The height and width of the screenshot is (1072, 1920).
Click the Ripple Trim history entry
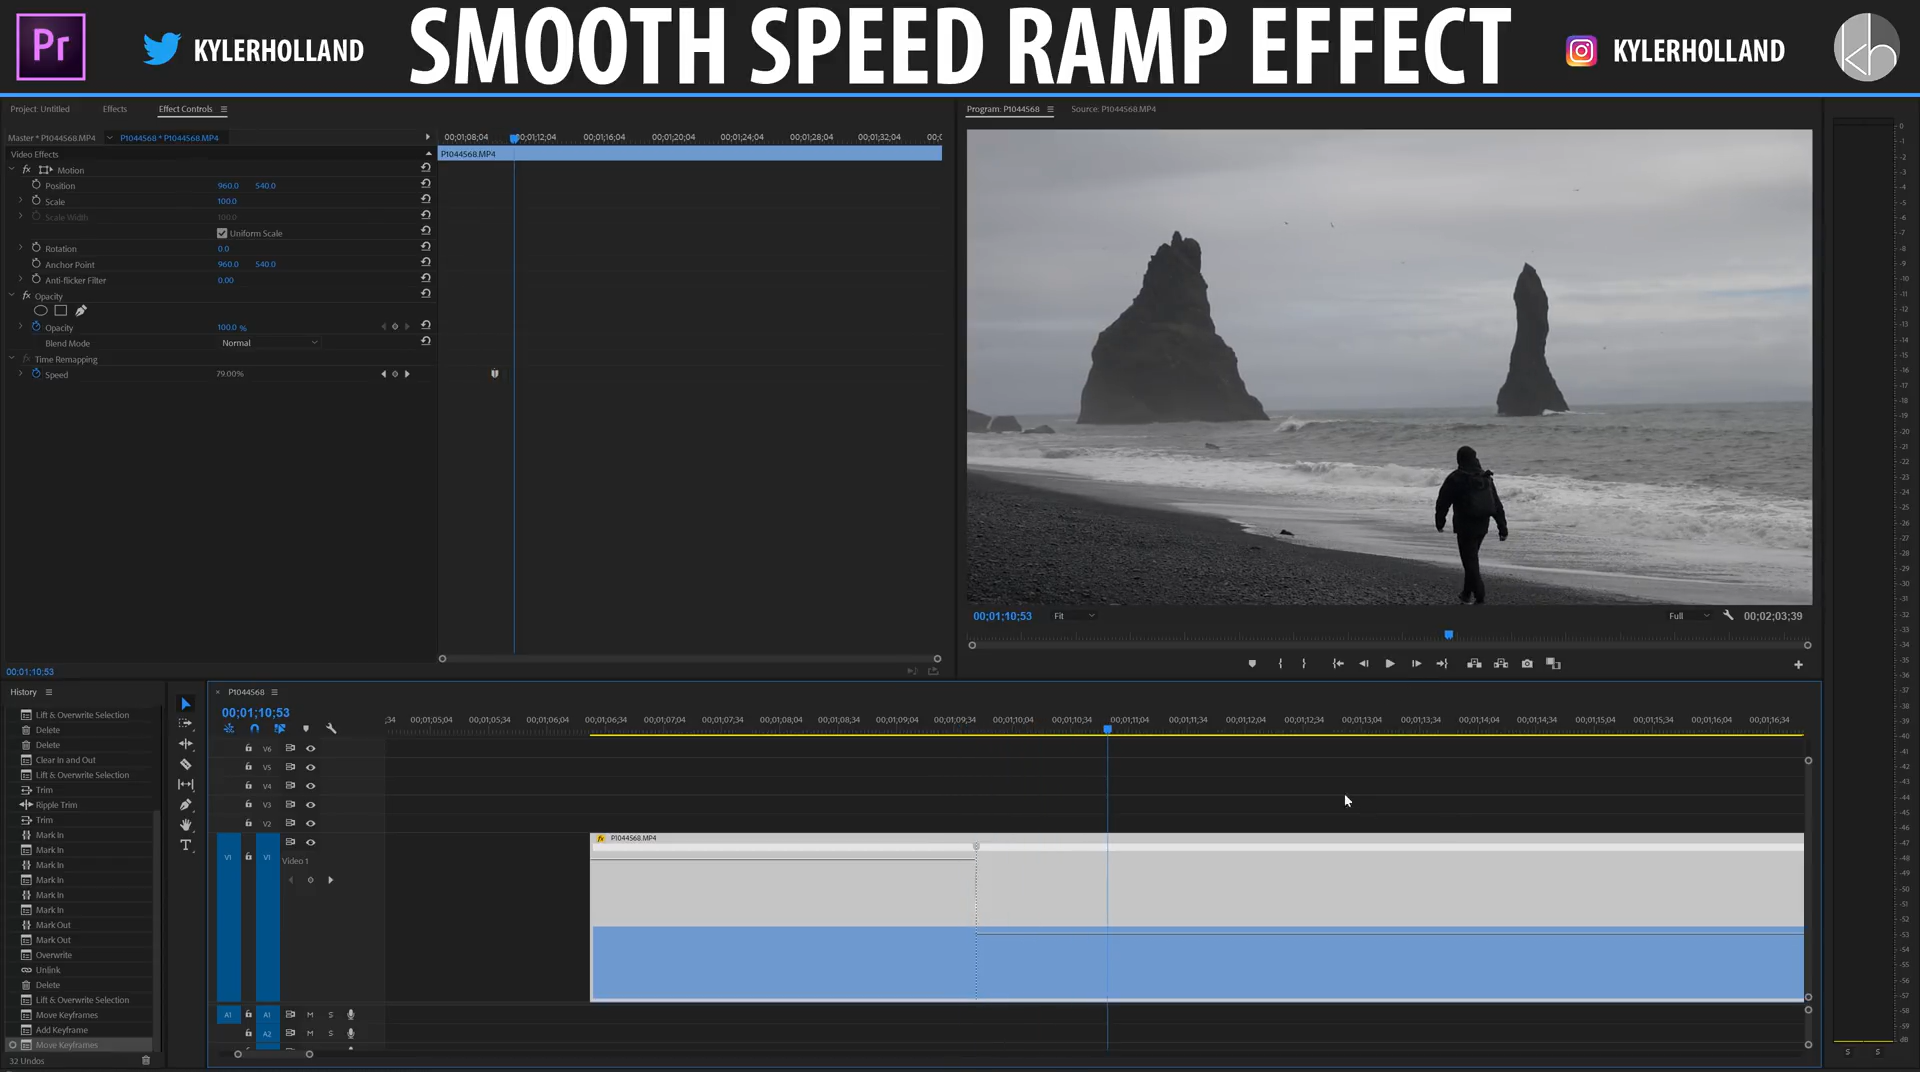[x=56, y=805]
